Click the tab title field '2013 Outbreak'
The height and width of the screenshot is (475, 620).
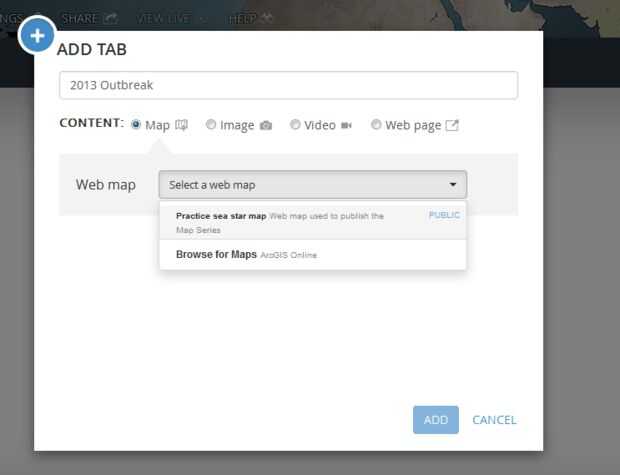pyautogui.click(x=288, y=85)
